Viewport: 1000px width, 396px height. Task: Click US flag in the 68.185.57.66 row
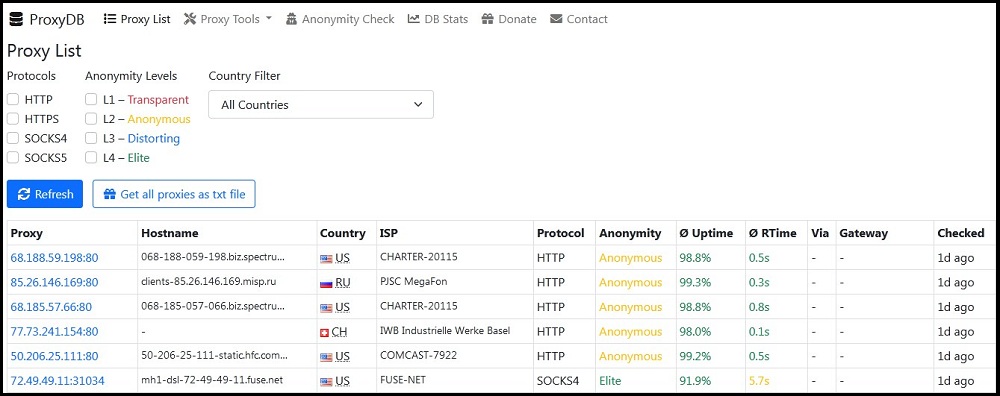[x=327, y=307]
